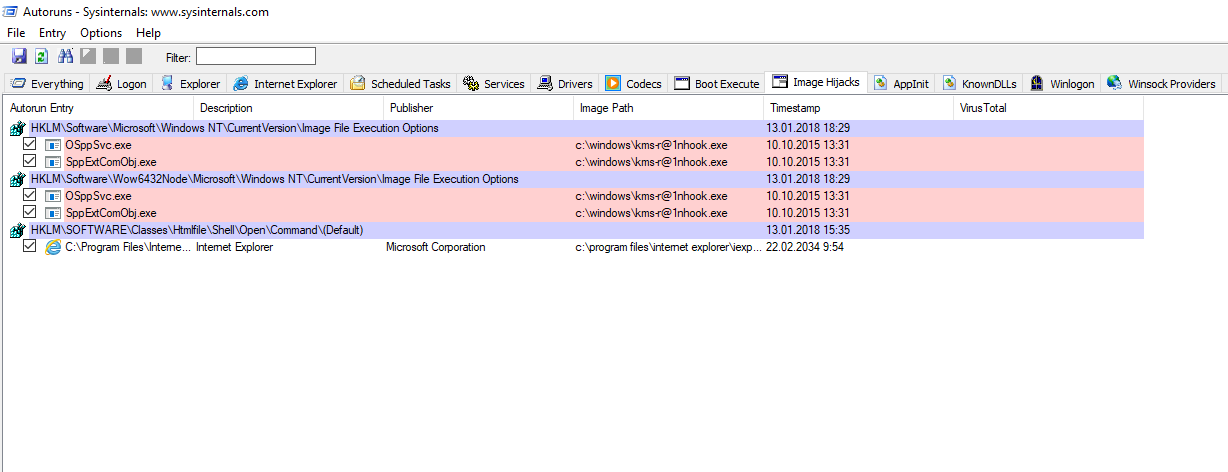
Task: Click the '22.02.2034 9:54' timestamp
Action: pos(805,247)
